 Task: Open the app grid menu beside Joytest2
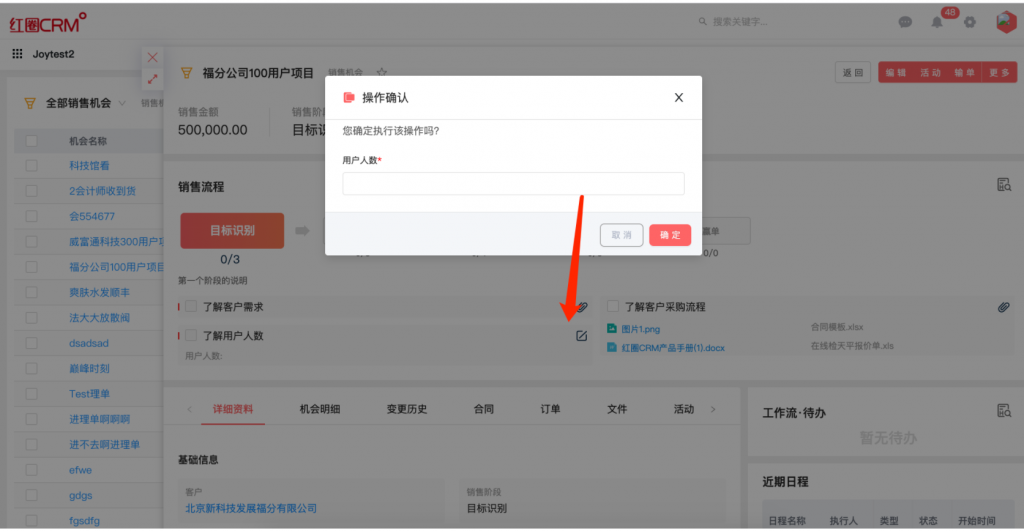[x=17, y=54]
